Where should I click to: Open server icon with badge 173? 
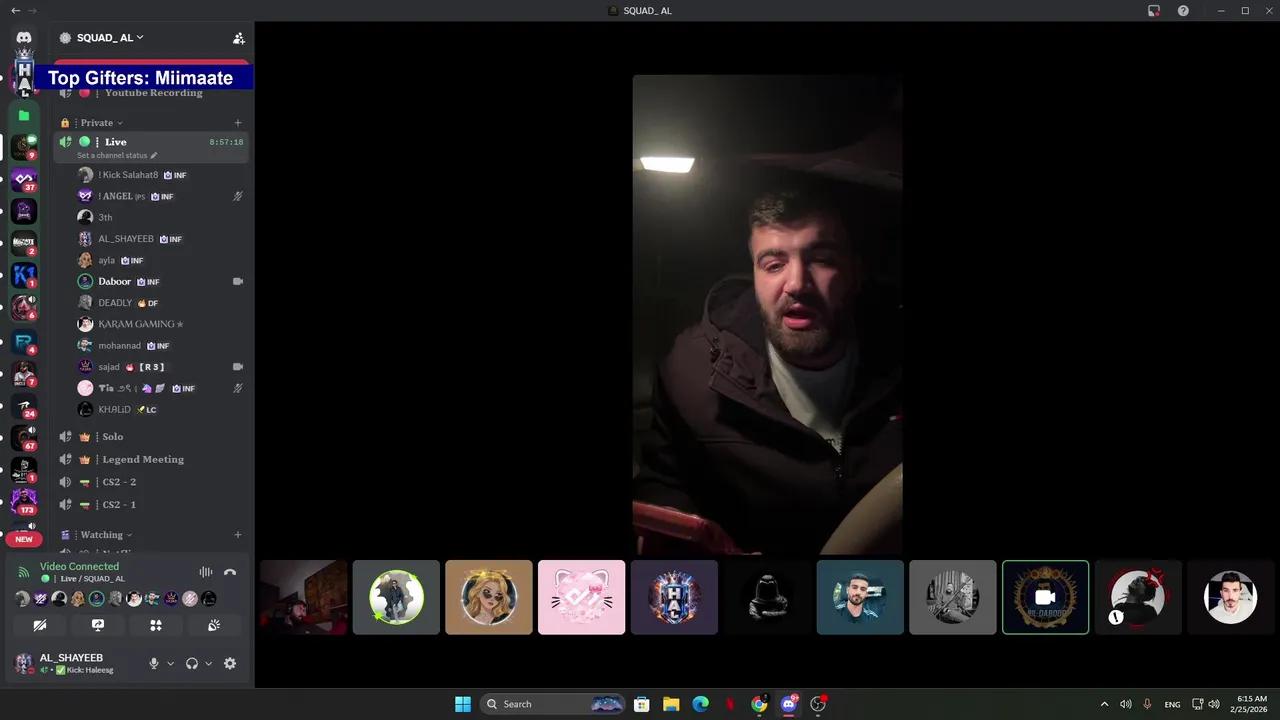[24, 500]
